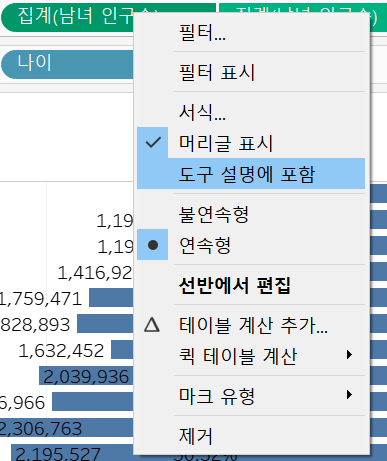387x461 pixels.
Task: Open the 필터... menu entry
Action: (251, 32)
